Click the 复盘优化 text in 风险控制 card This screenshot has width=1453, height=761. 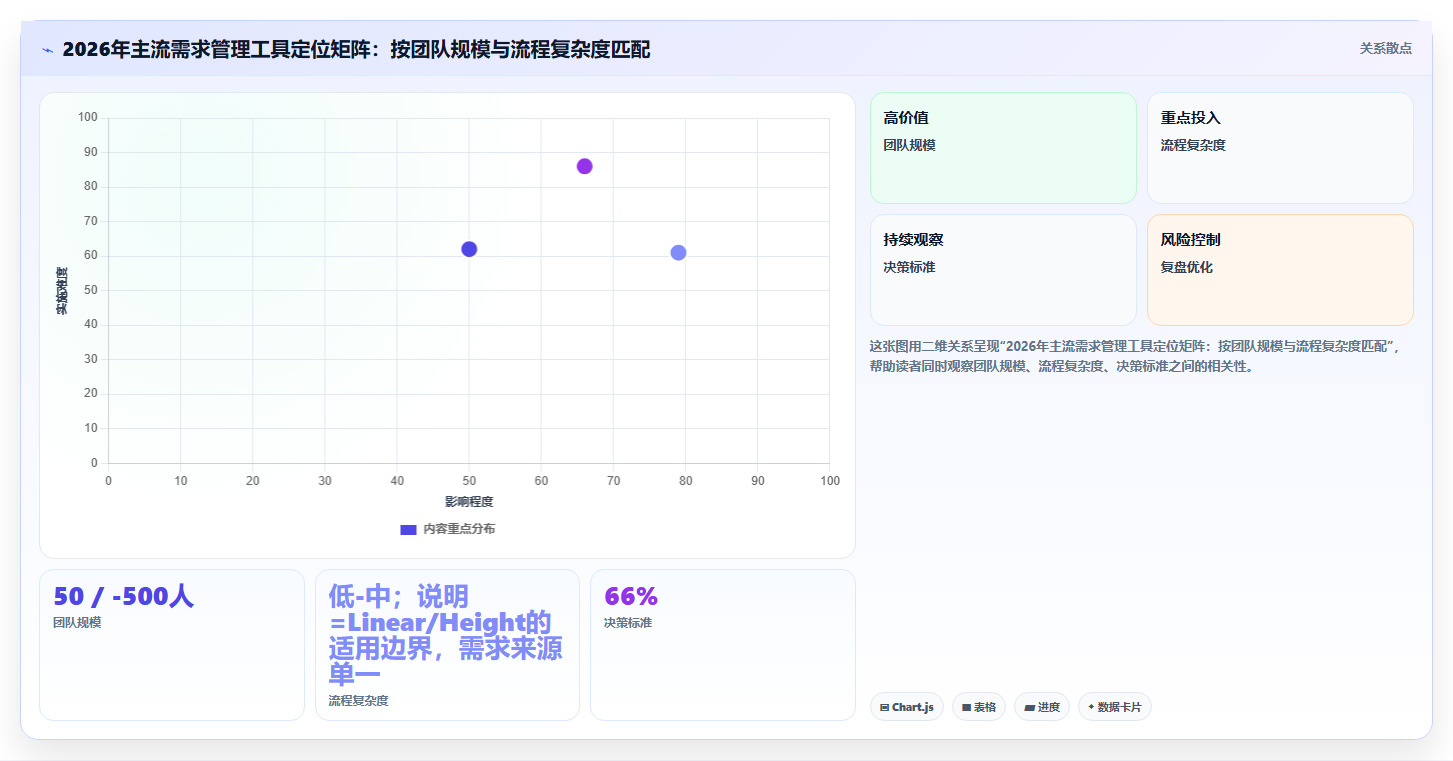[x=1187, y=267]
